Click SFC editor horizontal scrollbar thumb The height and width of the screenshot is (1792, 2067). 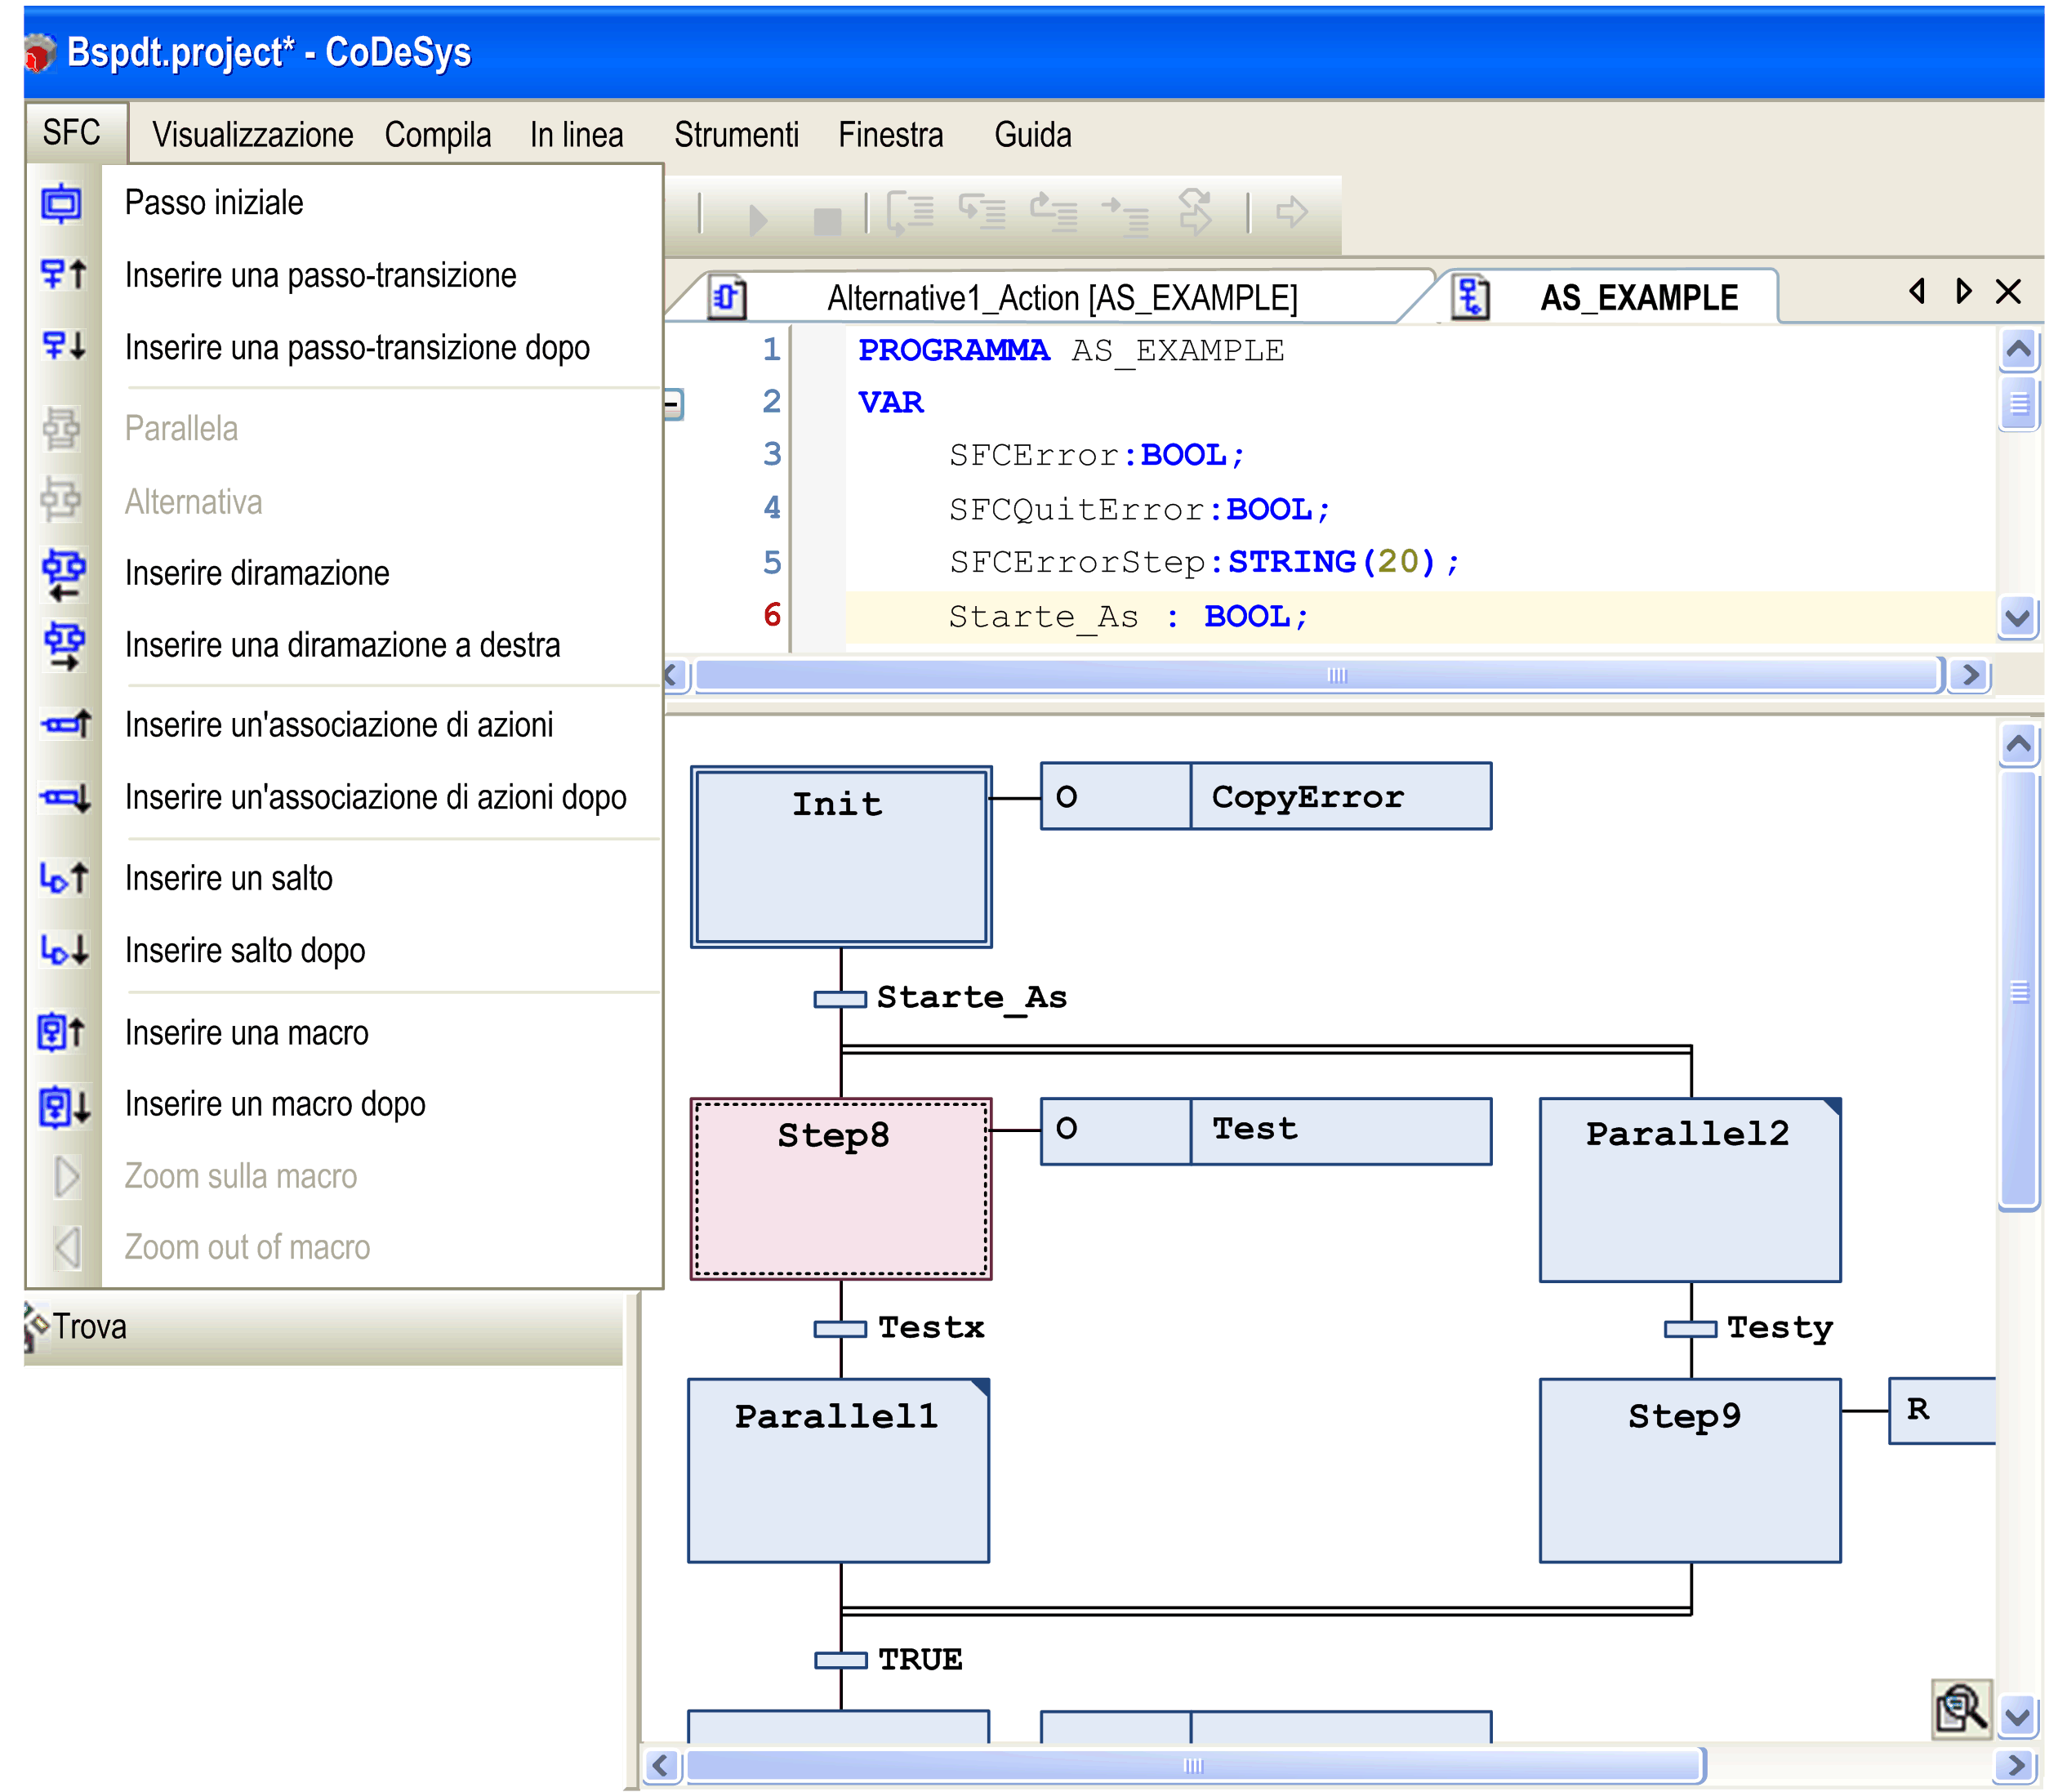pos(1195,1765)
